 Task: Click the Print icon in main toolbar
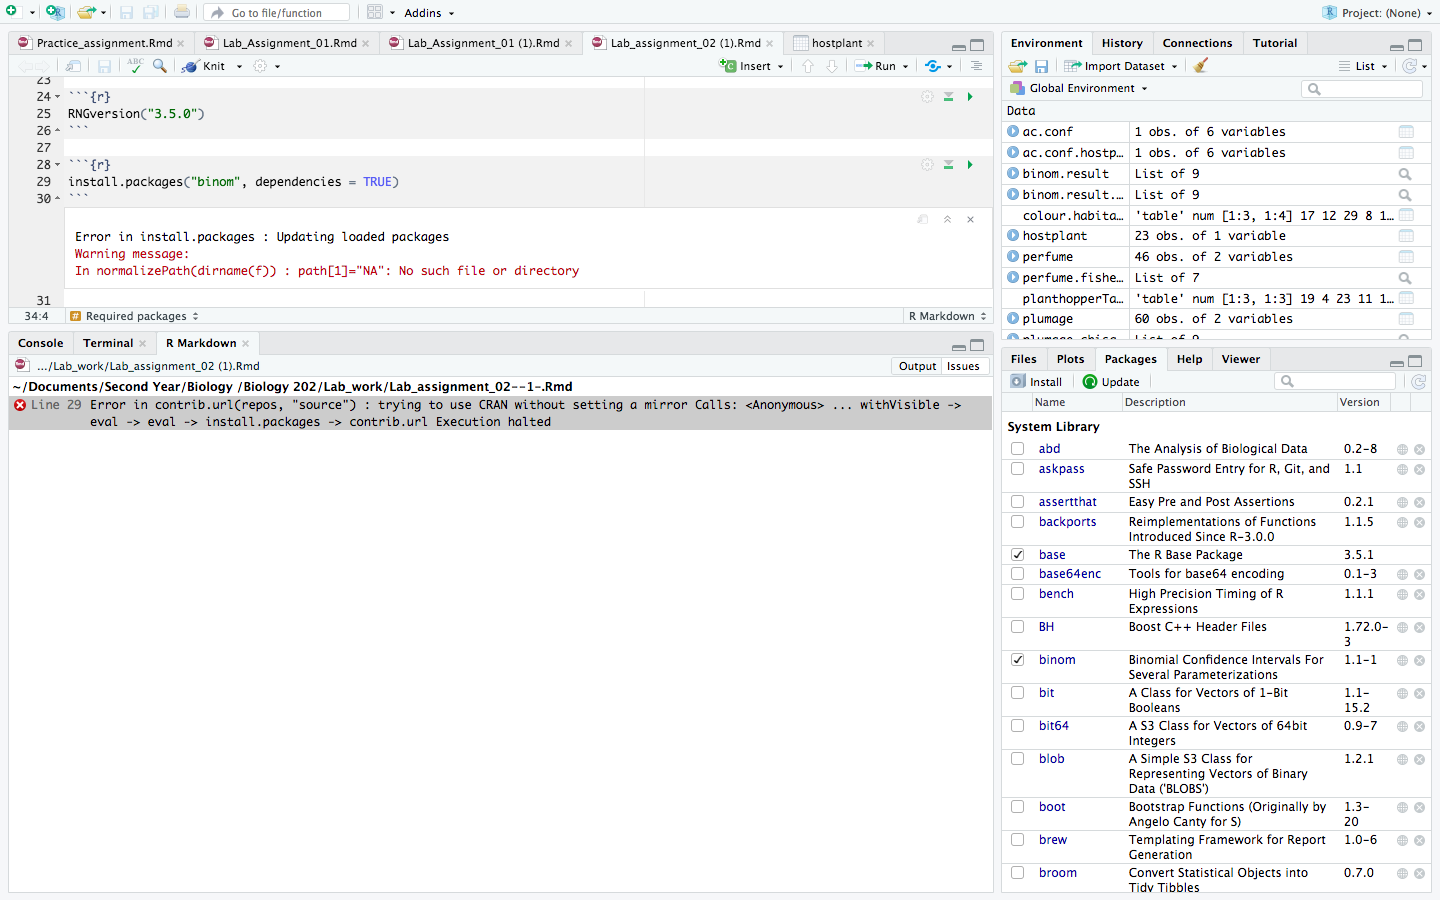[182, 12]
